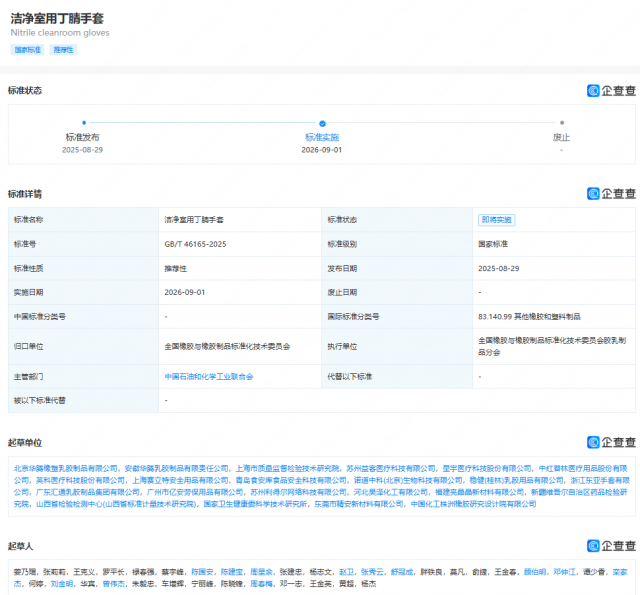Open 中国石油和化学工业联合会 link
640x595 pixels.
tap(209, 377)
